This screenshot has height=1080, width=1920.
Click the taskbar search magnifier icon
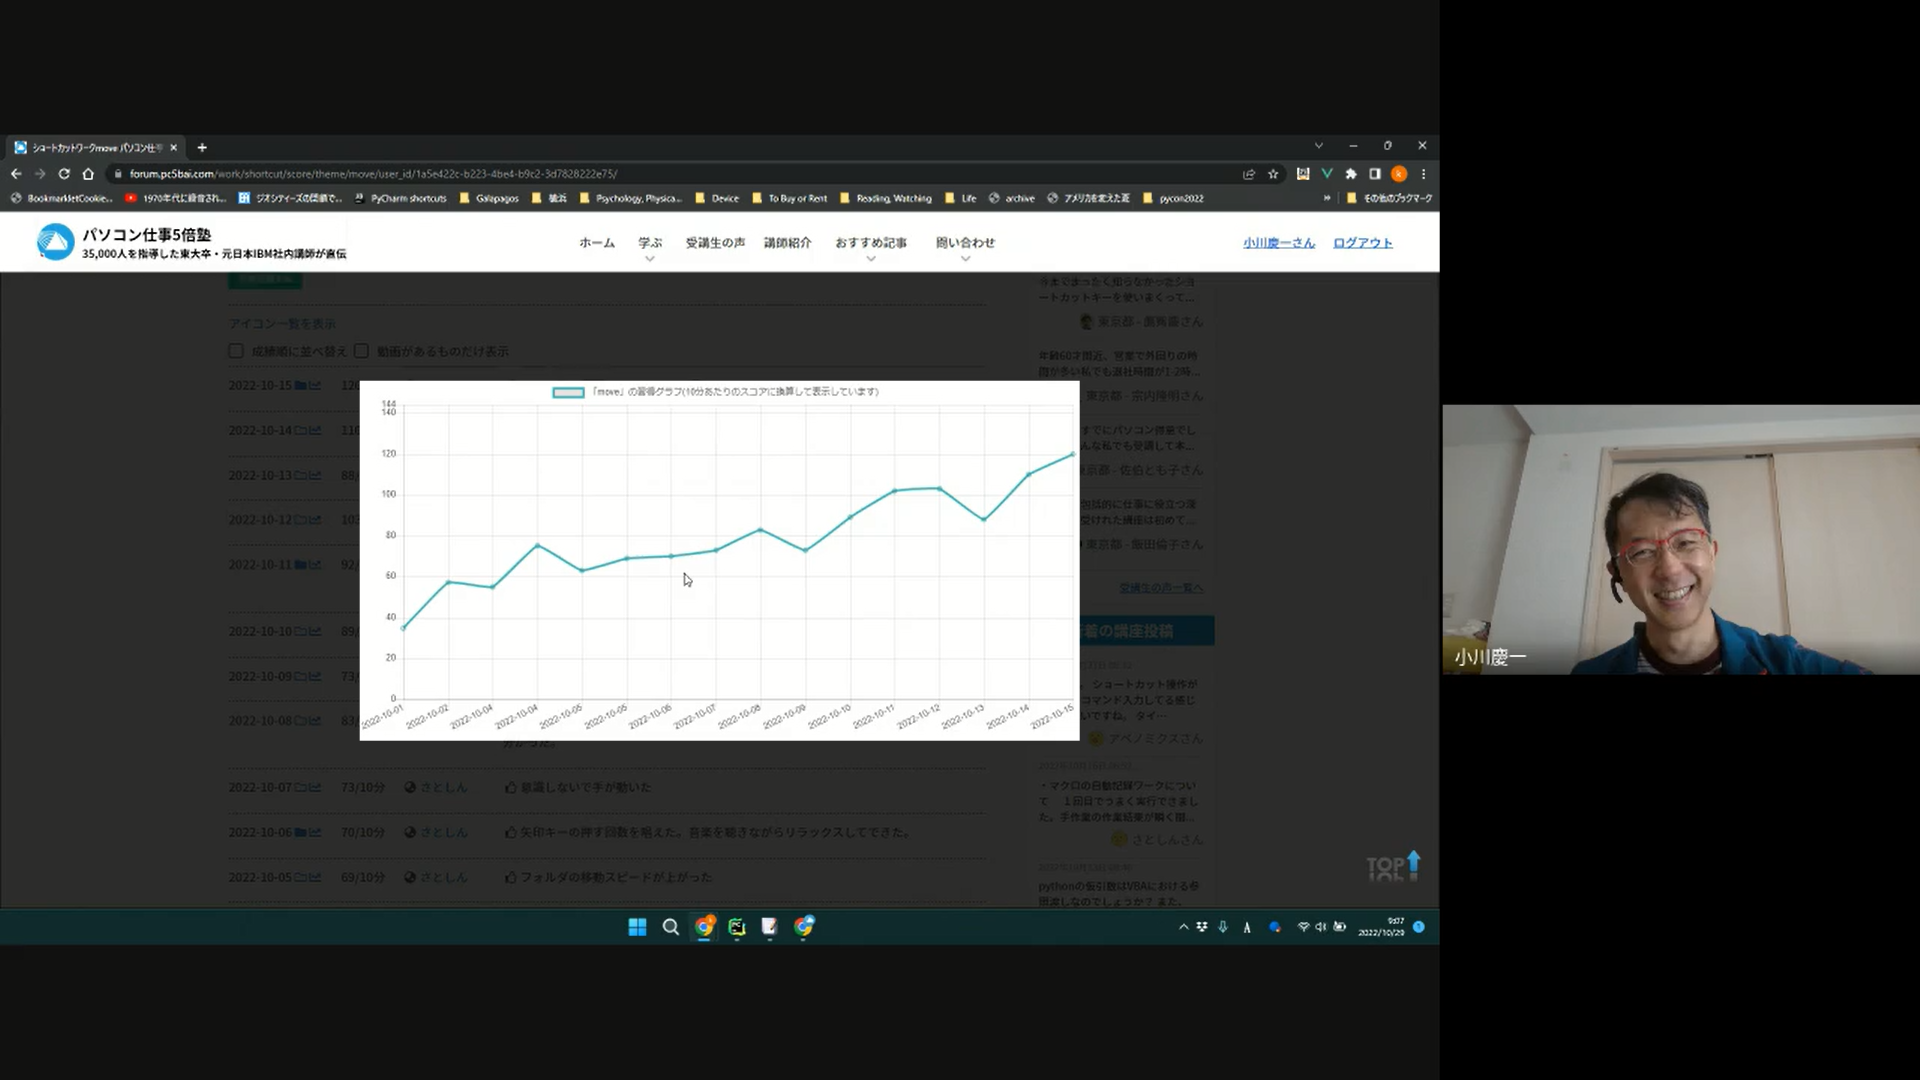click(671, 927)
